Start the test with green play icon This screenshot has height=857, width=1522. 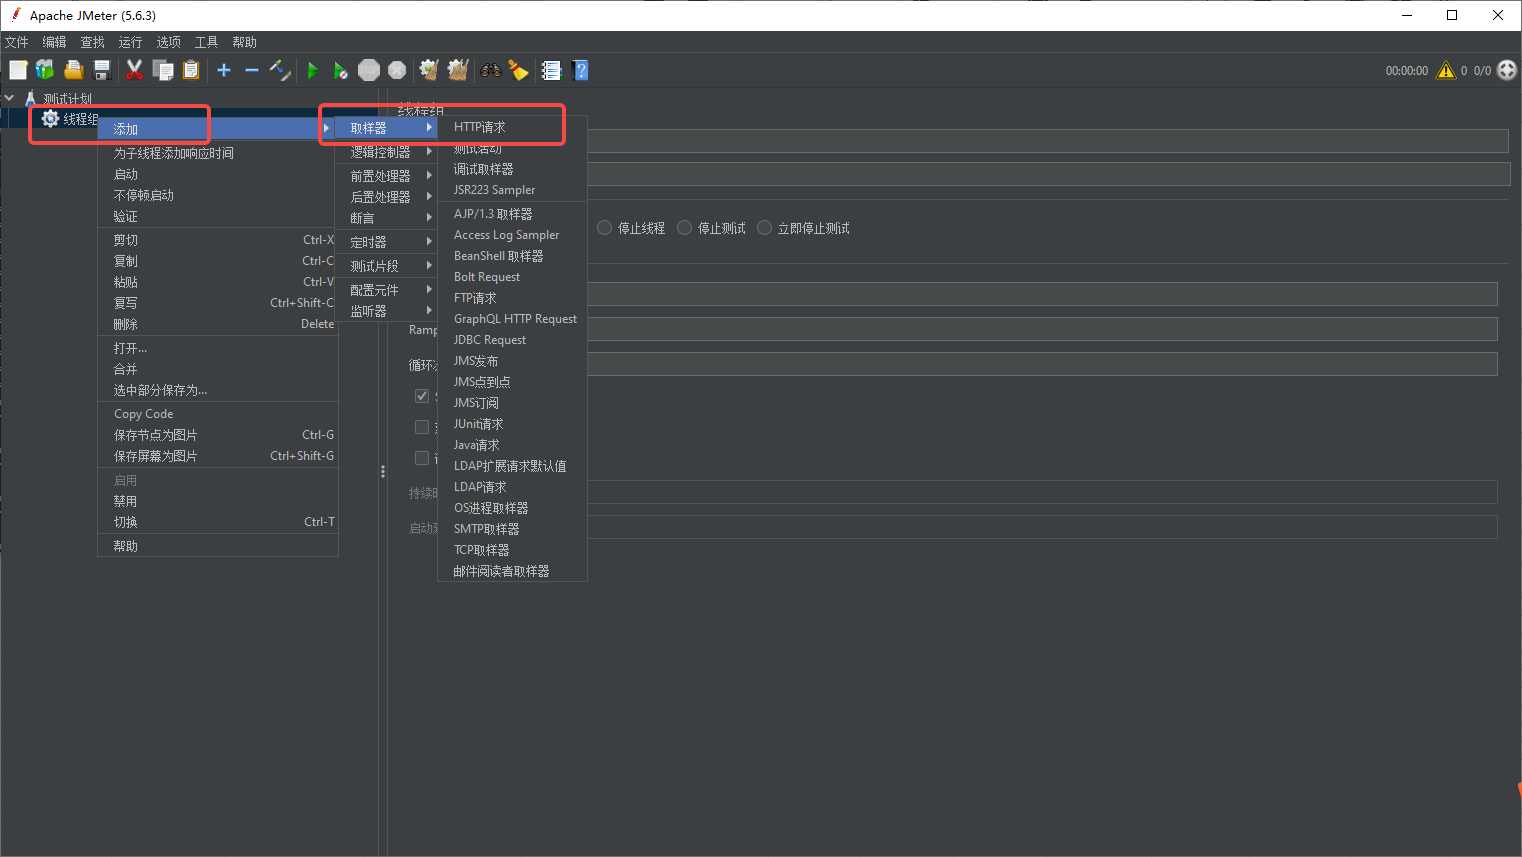pos(312,70)
